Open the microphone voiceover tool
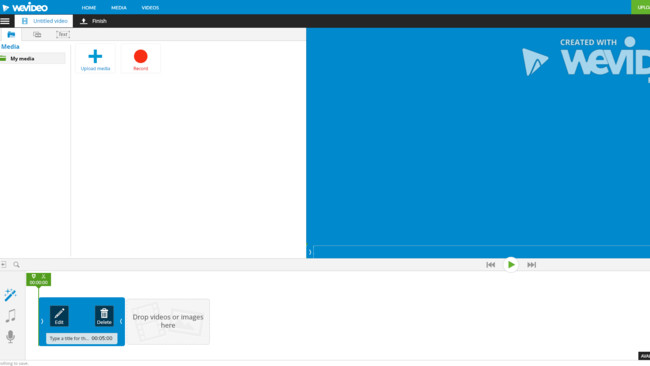This screenshot has height=366, width=650. pyautogui.click(x=10, y=337)
